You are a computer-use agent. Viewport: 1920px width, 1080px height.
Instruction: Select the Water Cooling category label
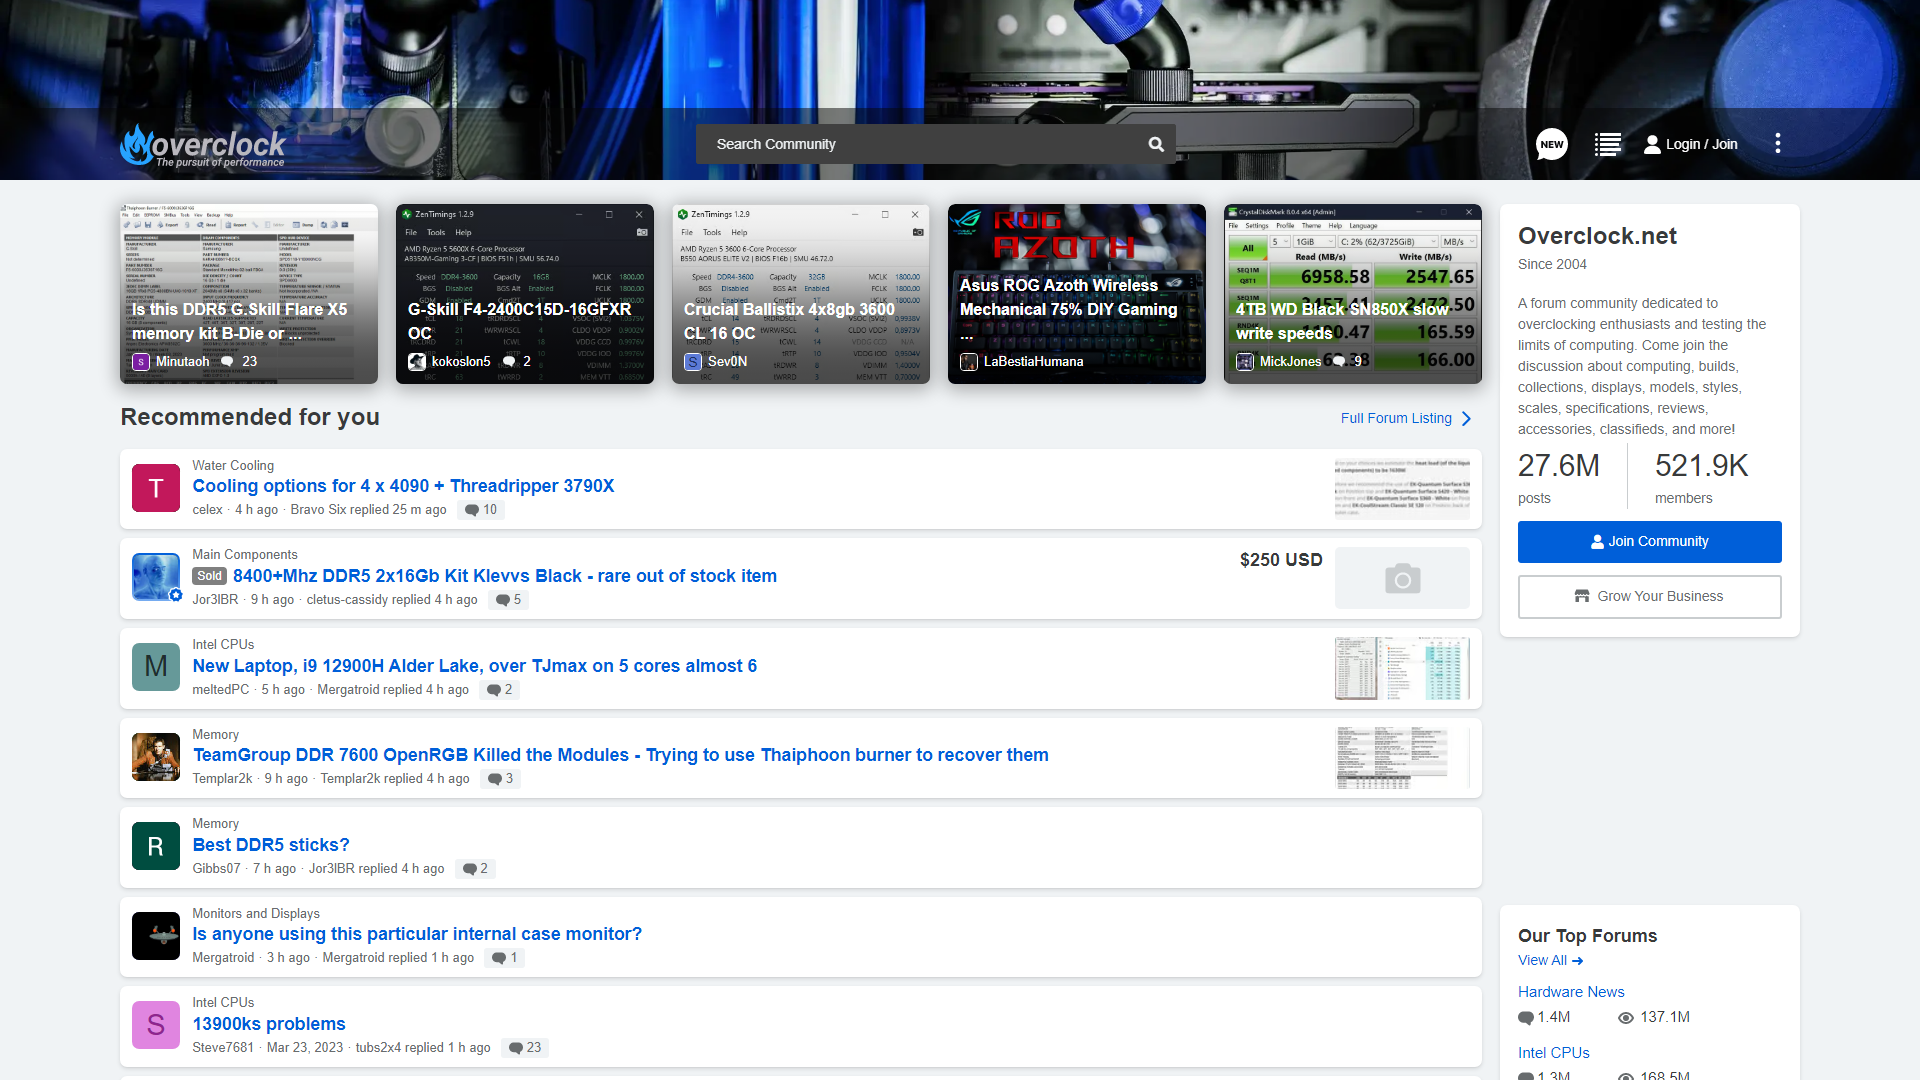click(233, 466)
